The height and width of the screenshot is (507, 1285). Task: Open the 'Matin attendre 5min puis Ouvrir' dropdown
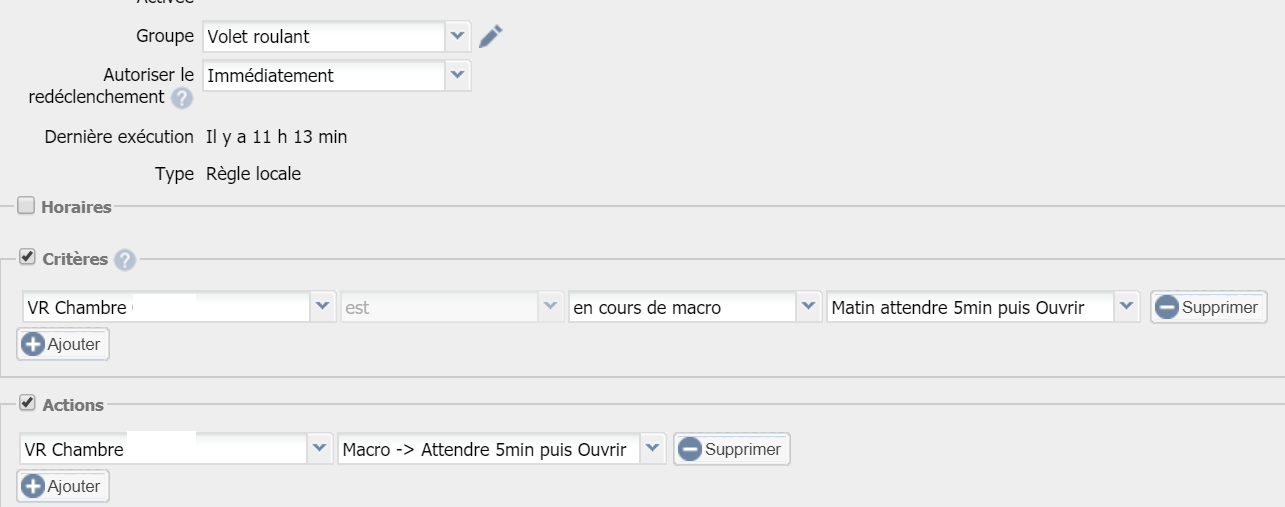pos(1126,308)
